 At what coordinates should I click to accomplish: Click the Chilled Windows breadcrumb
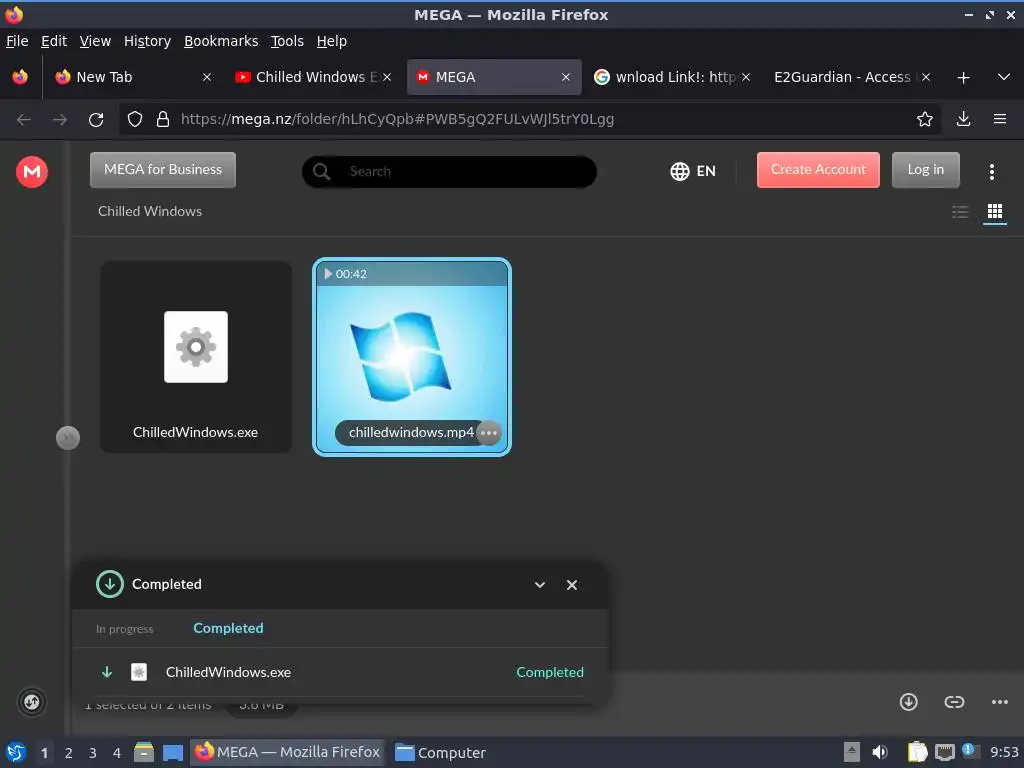[150, 212]
